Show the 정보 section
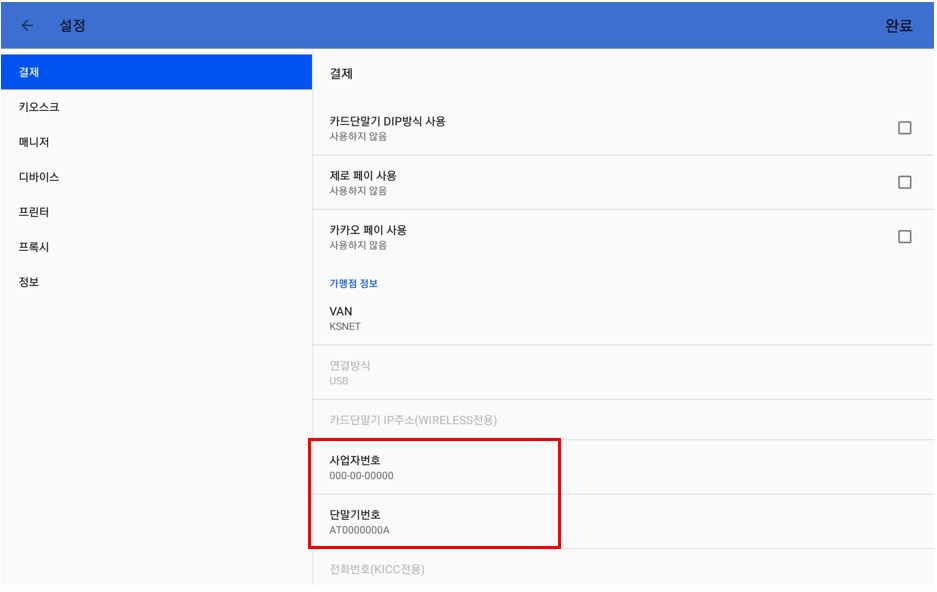Image resolution: width=937 pixels, height=592 pixels. coord(157,282)
